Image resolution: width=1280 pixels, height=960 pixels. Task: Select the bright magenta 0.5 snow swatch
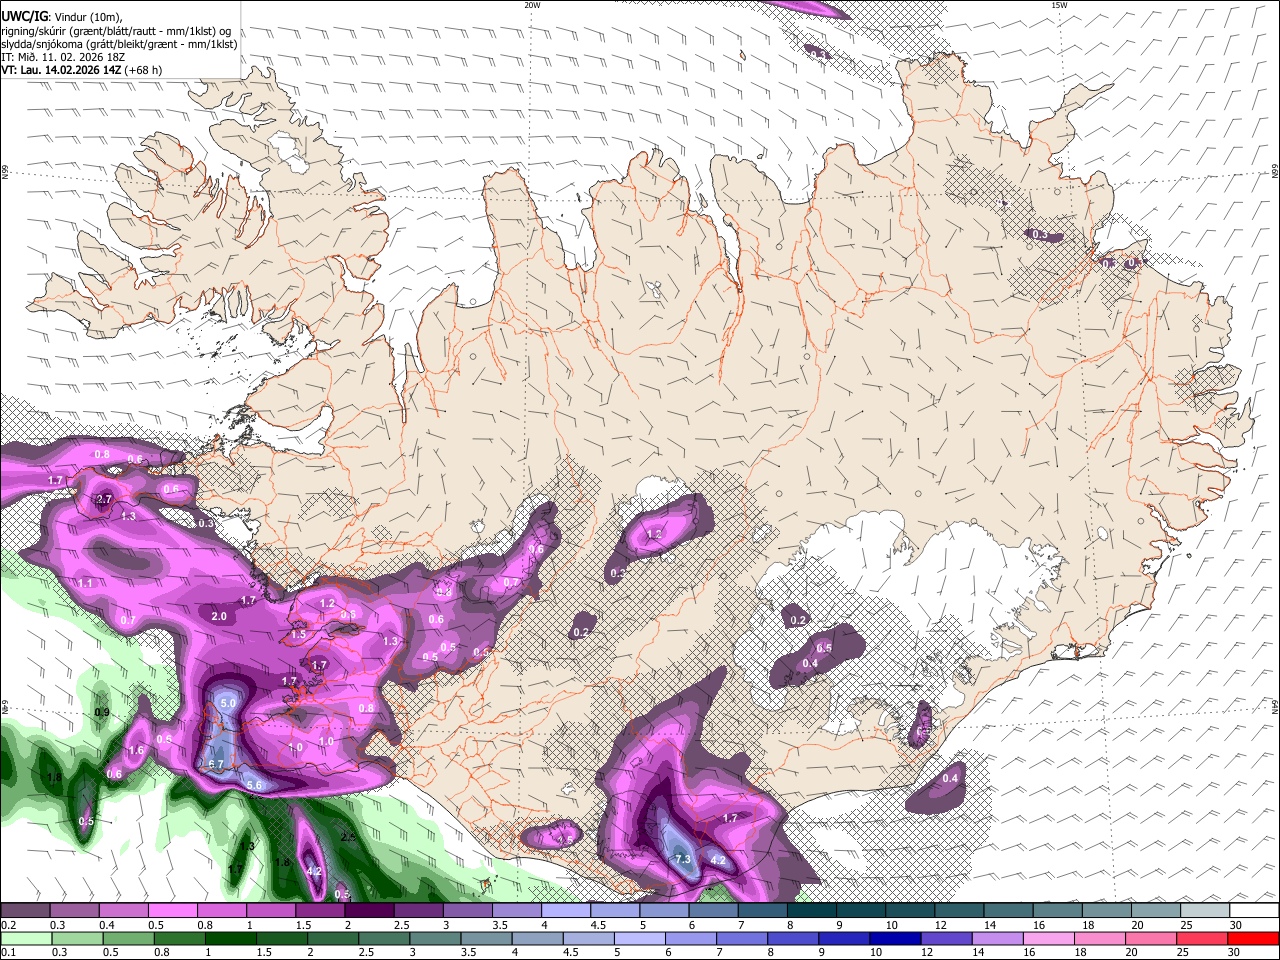click(x=172, y=911)
